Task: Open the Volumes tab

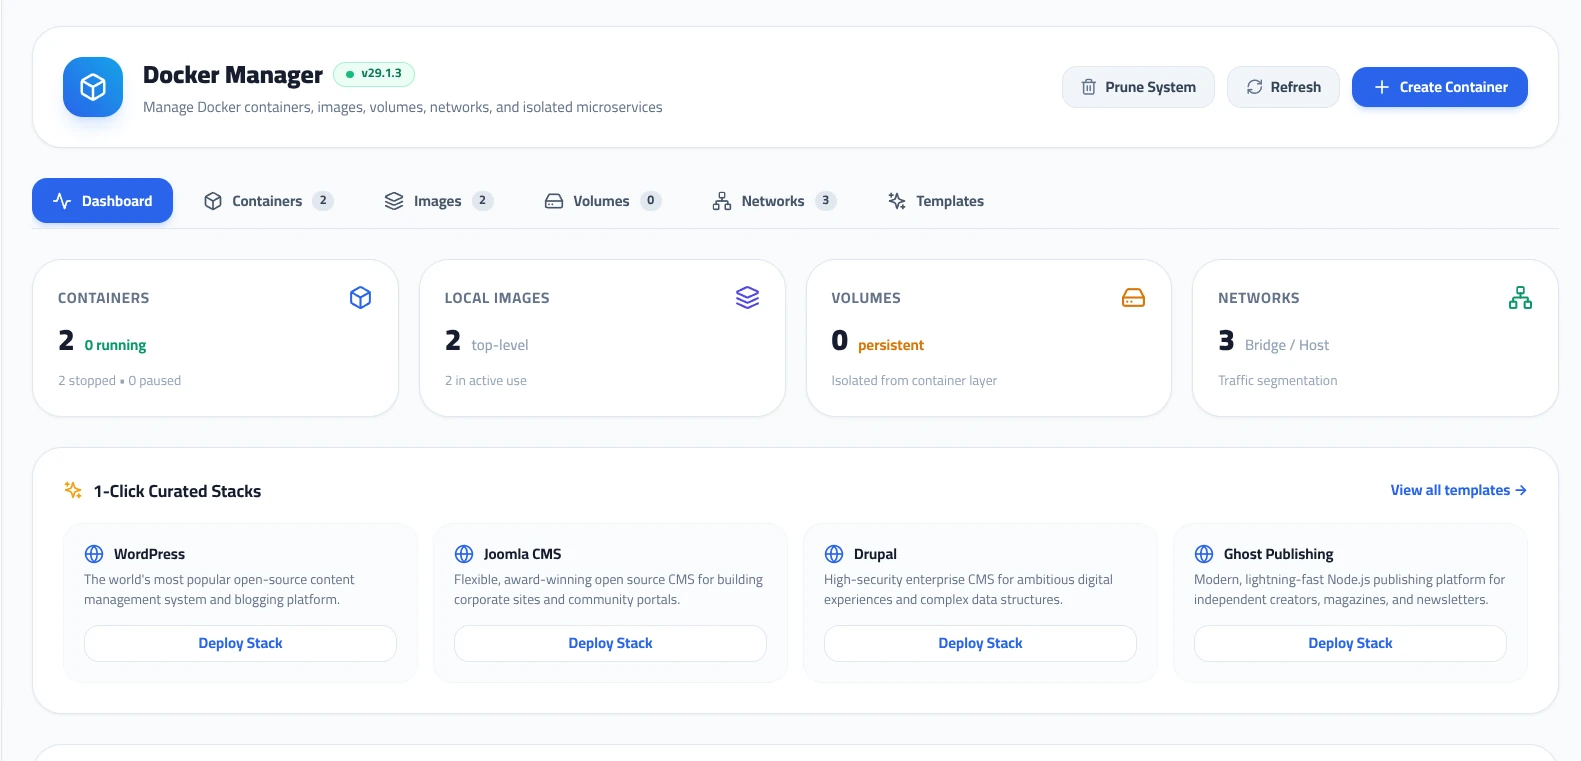Action: (x=603, y=201)
